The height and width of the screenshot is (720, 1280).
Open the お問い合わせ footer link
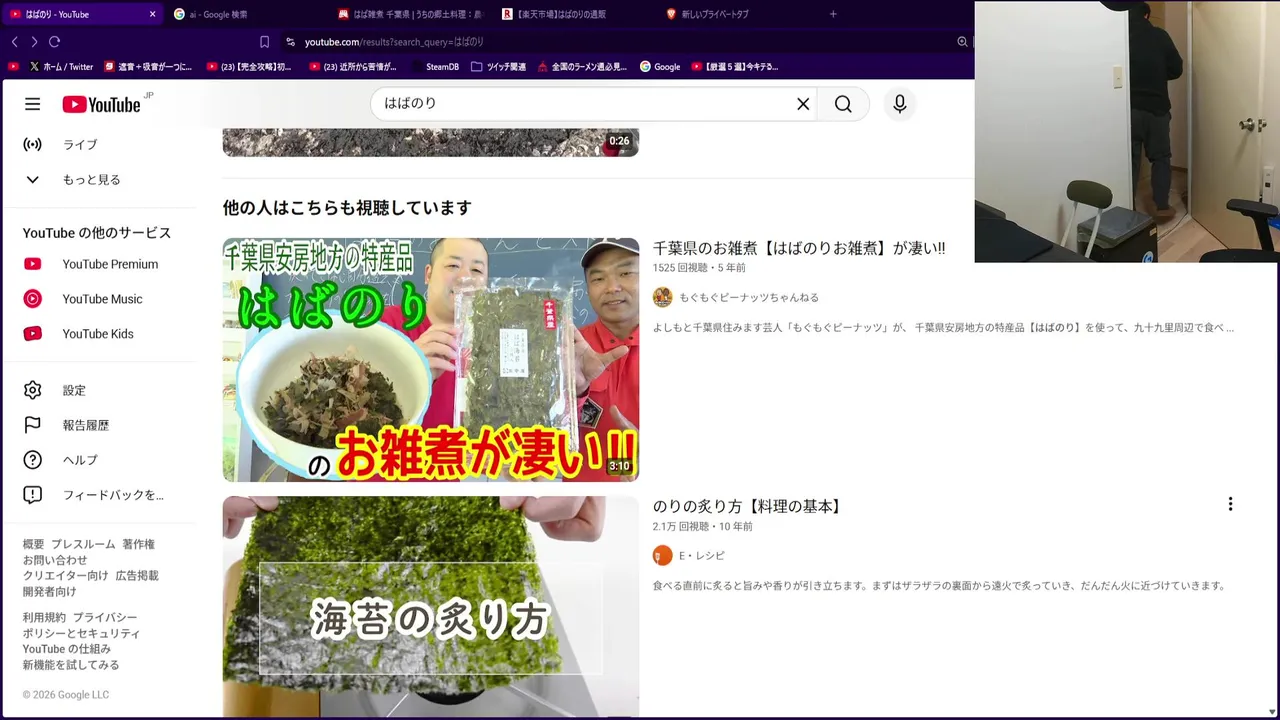(55, 560)
